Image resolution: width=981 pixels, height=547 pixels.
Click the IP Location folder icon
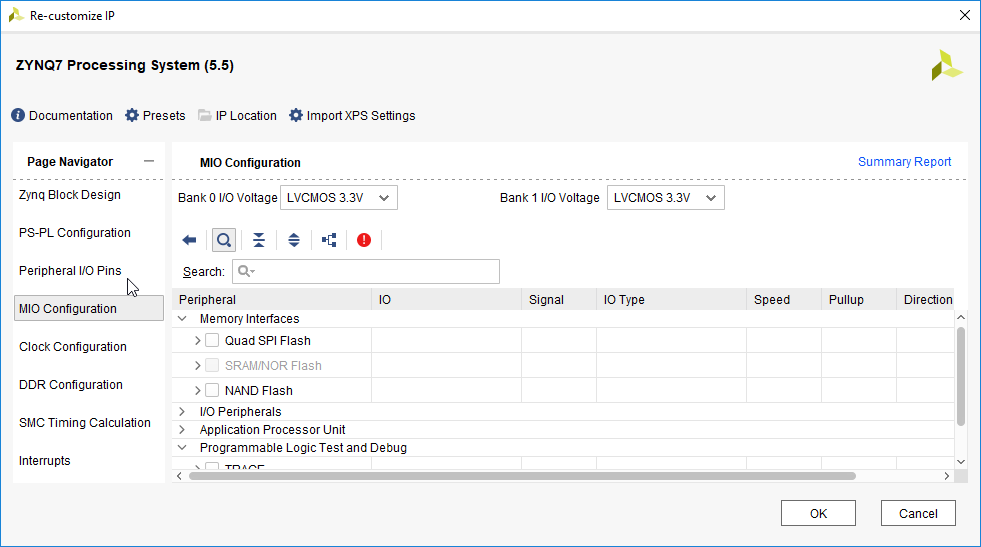click(x=205, y=115)
